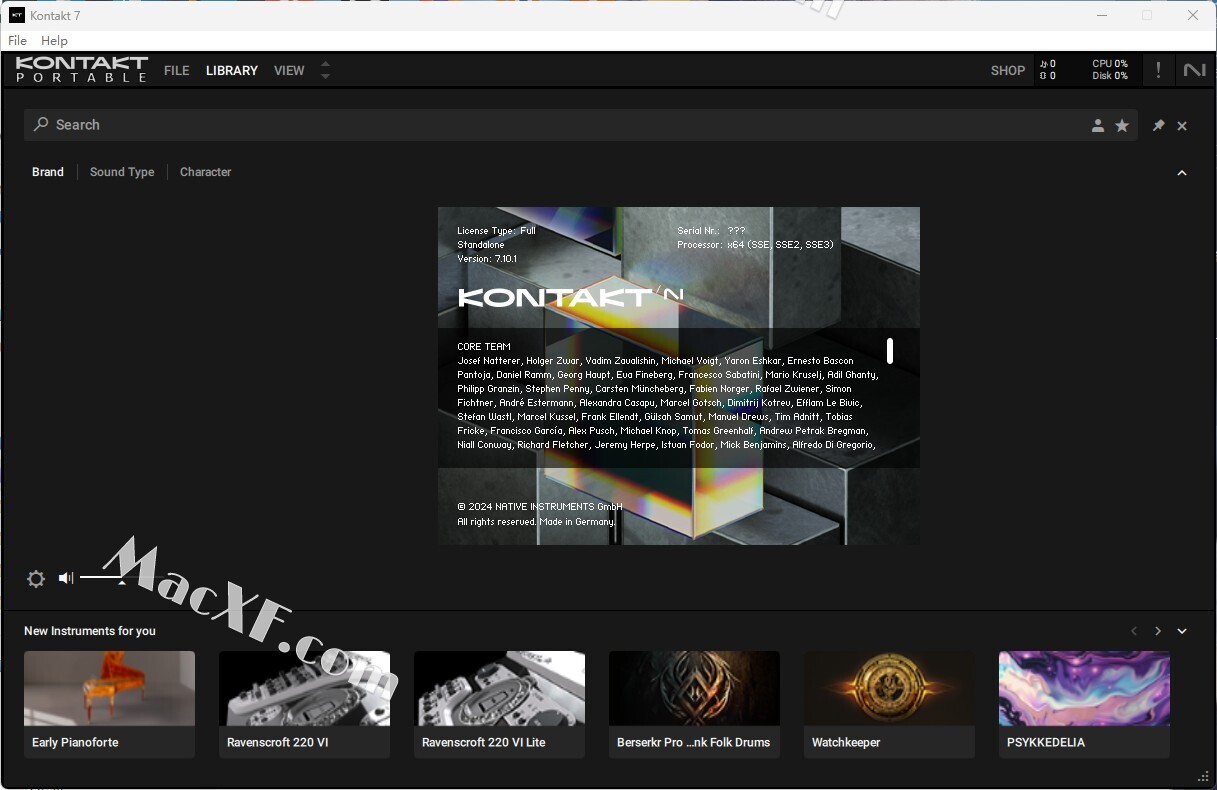Close the browser with the X icon

(1182, 125)
